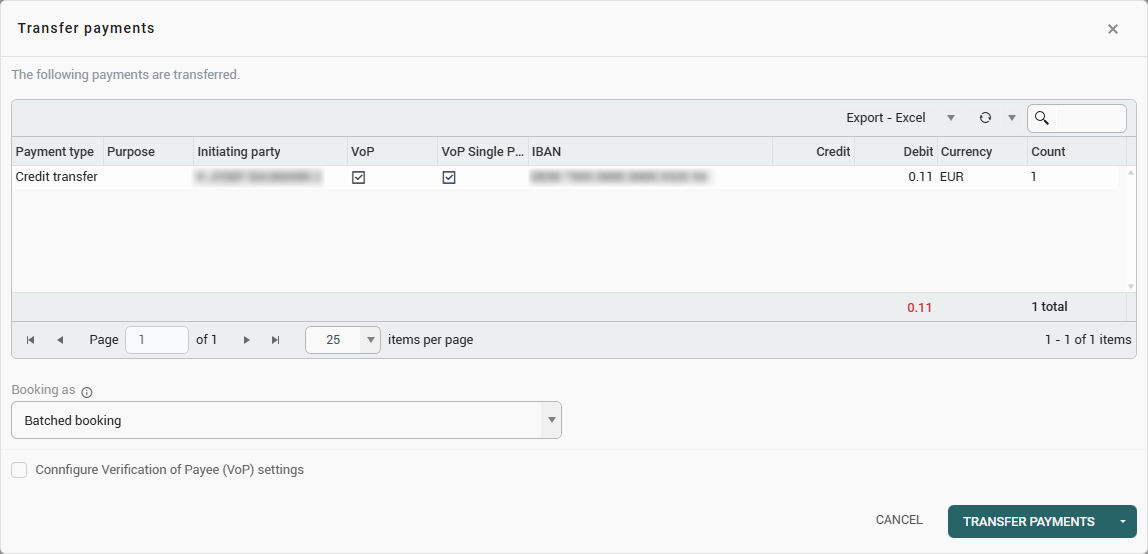Open the Export - Excel dropdown arrow
This screenshot has height=554, width=1148.
click(951, 118)
